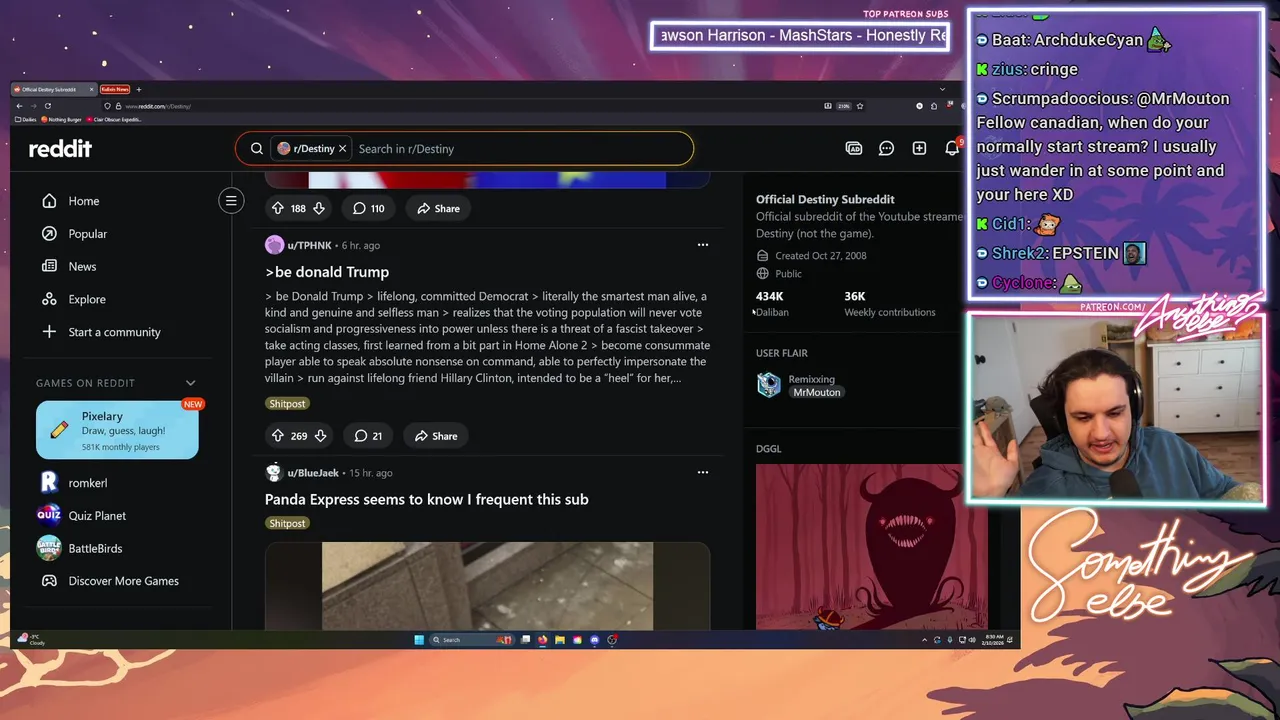
Task: Show hidden system tray icons
Action: [x=924, y=640]
